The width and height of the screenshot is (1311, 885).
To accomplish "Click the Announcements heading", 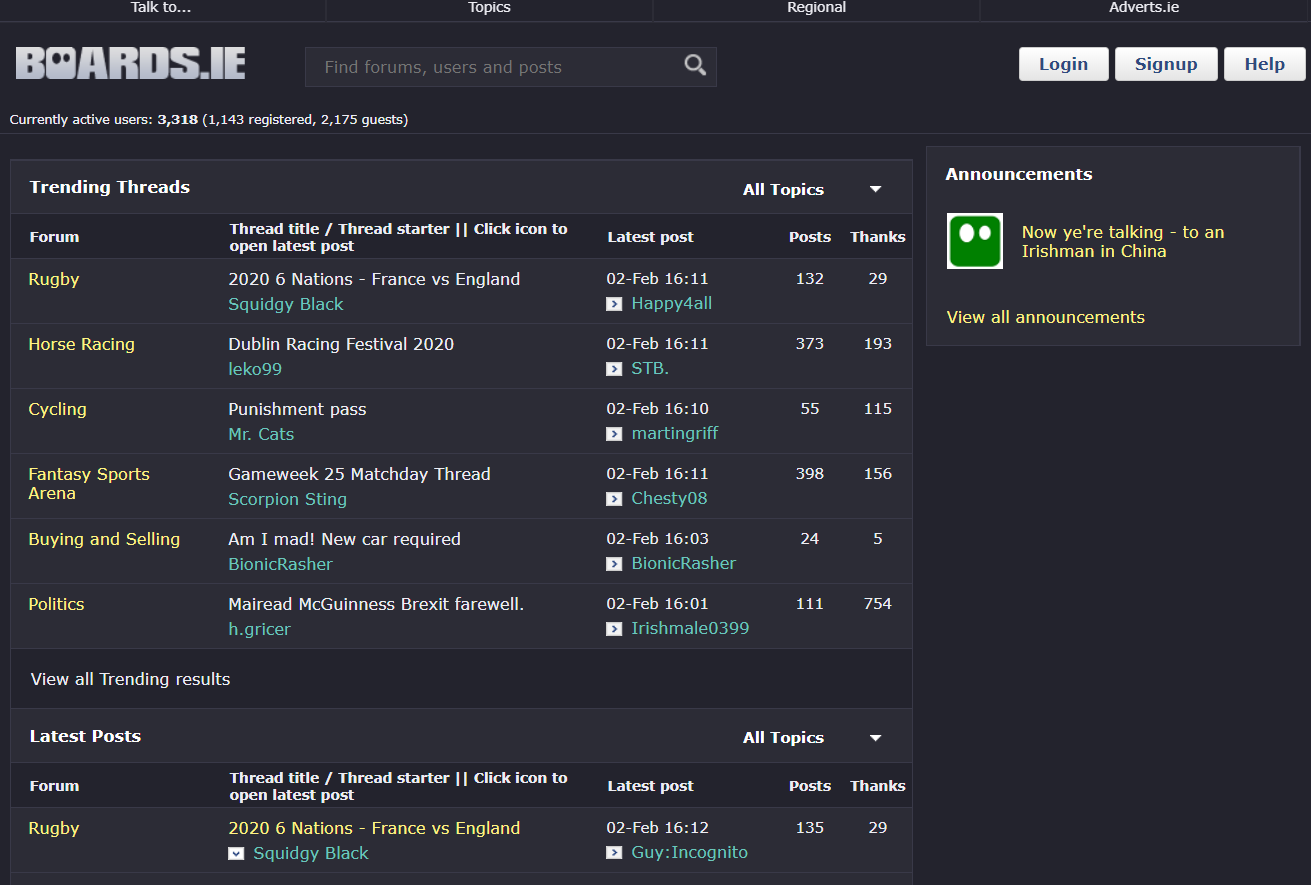I will [x=1019, y=174].
